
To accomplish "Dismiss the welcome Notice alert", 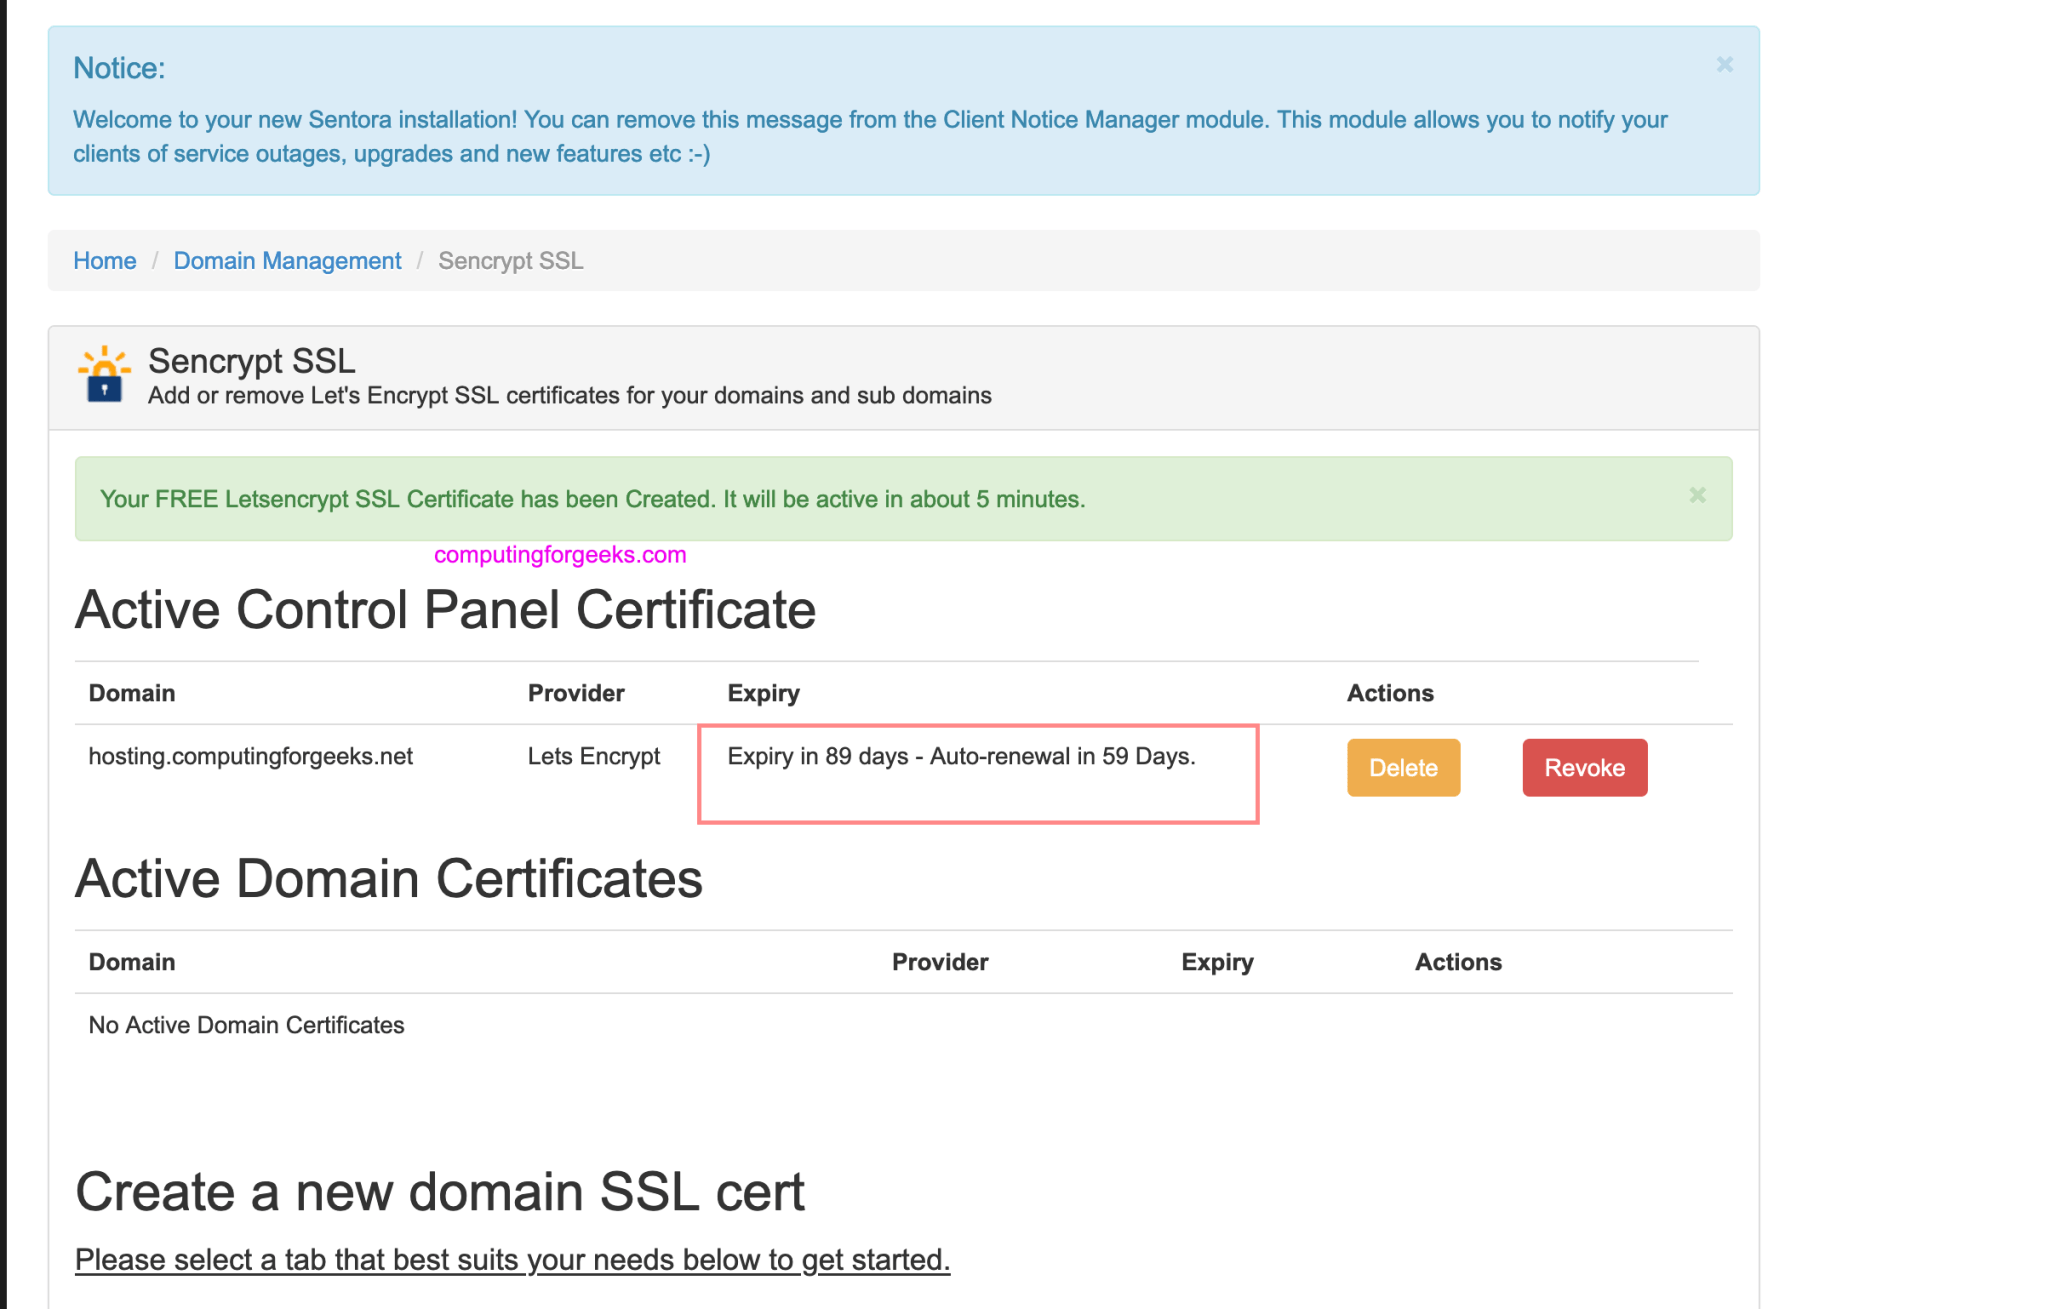I will tap(1723, 64).
